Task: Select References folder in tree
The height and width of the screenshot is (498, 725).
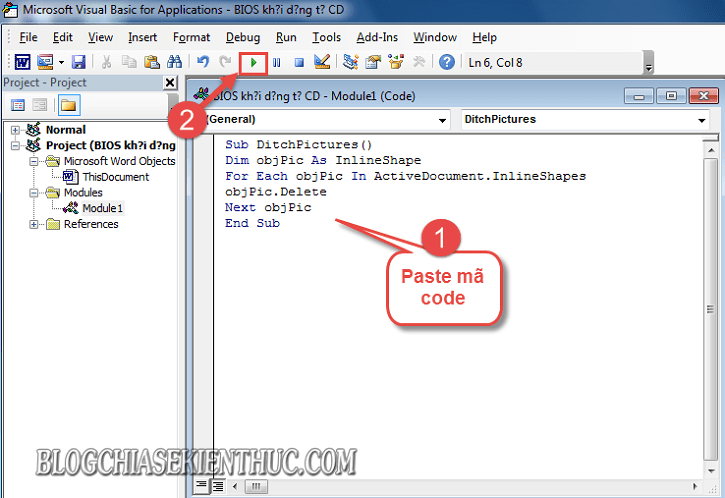Action: [x=91, y=224]
